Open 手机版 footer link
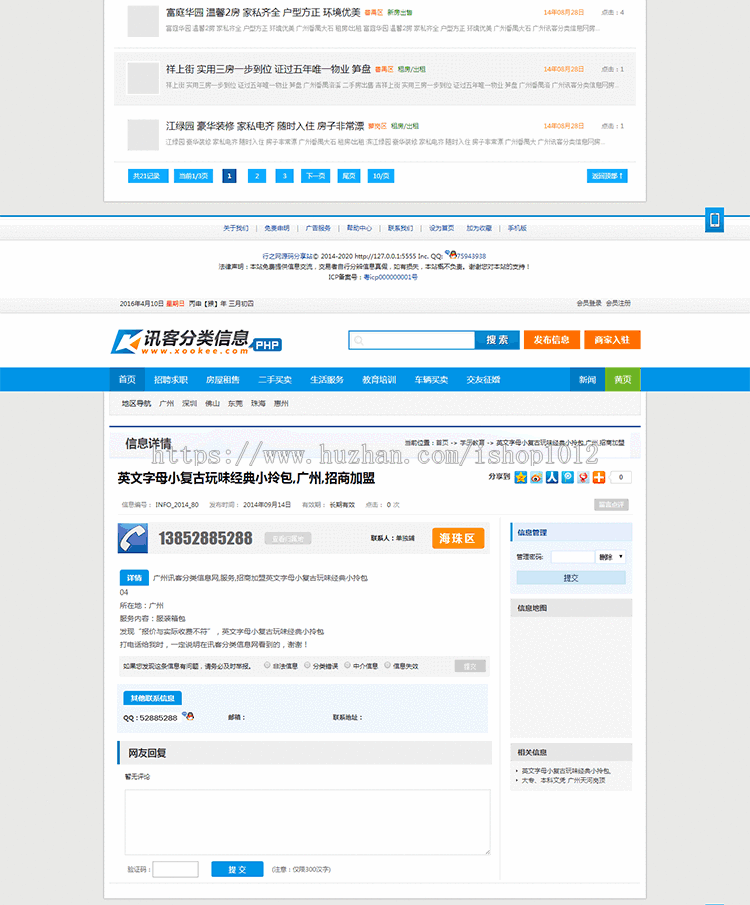 (517, 228)
